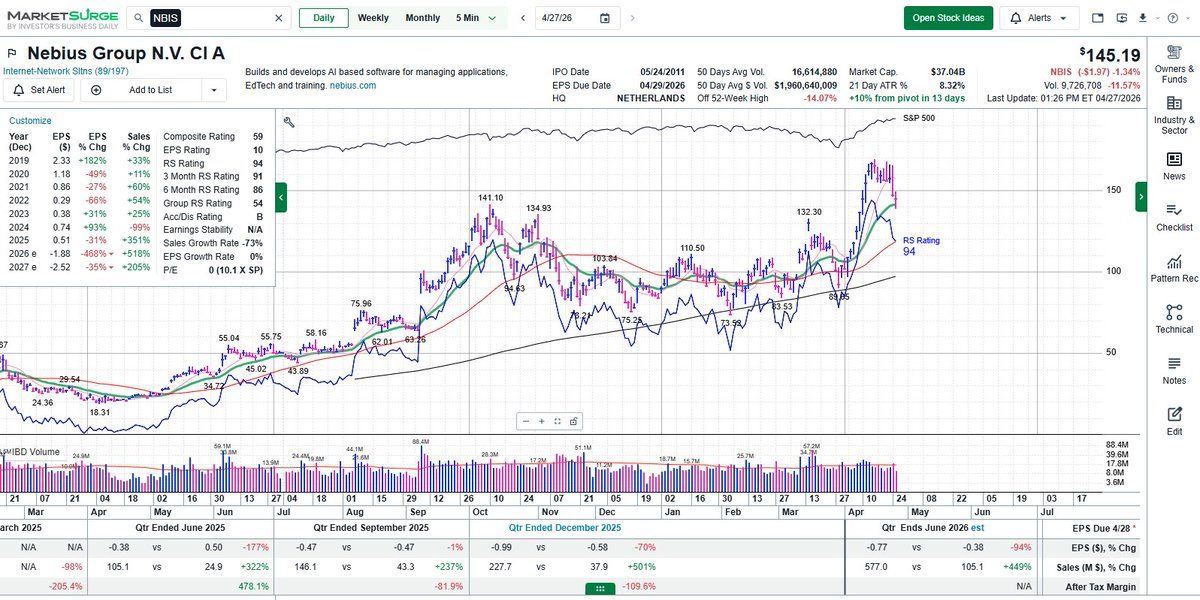
Task: Go to next date with right arrow
Action: pyautogui.click(x=634, y=18)
